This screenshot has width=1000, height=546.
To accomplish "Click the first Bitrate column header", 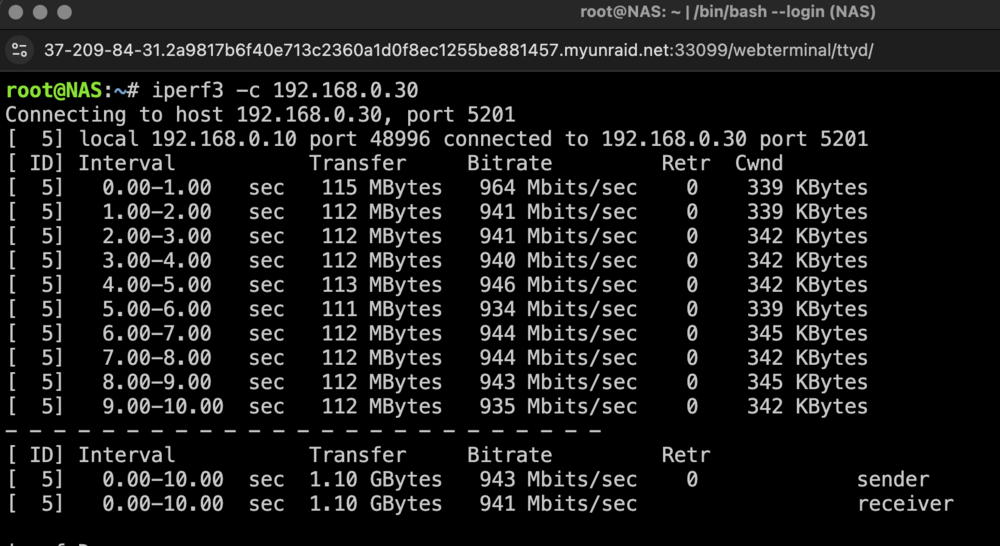I will [509, 163].
